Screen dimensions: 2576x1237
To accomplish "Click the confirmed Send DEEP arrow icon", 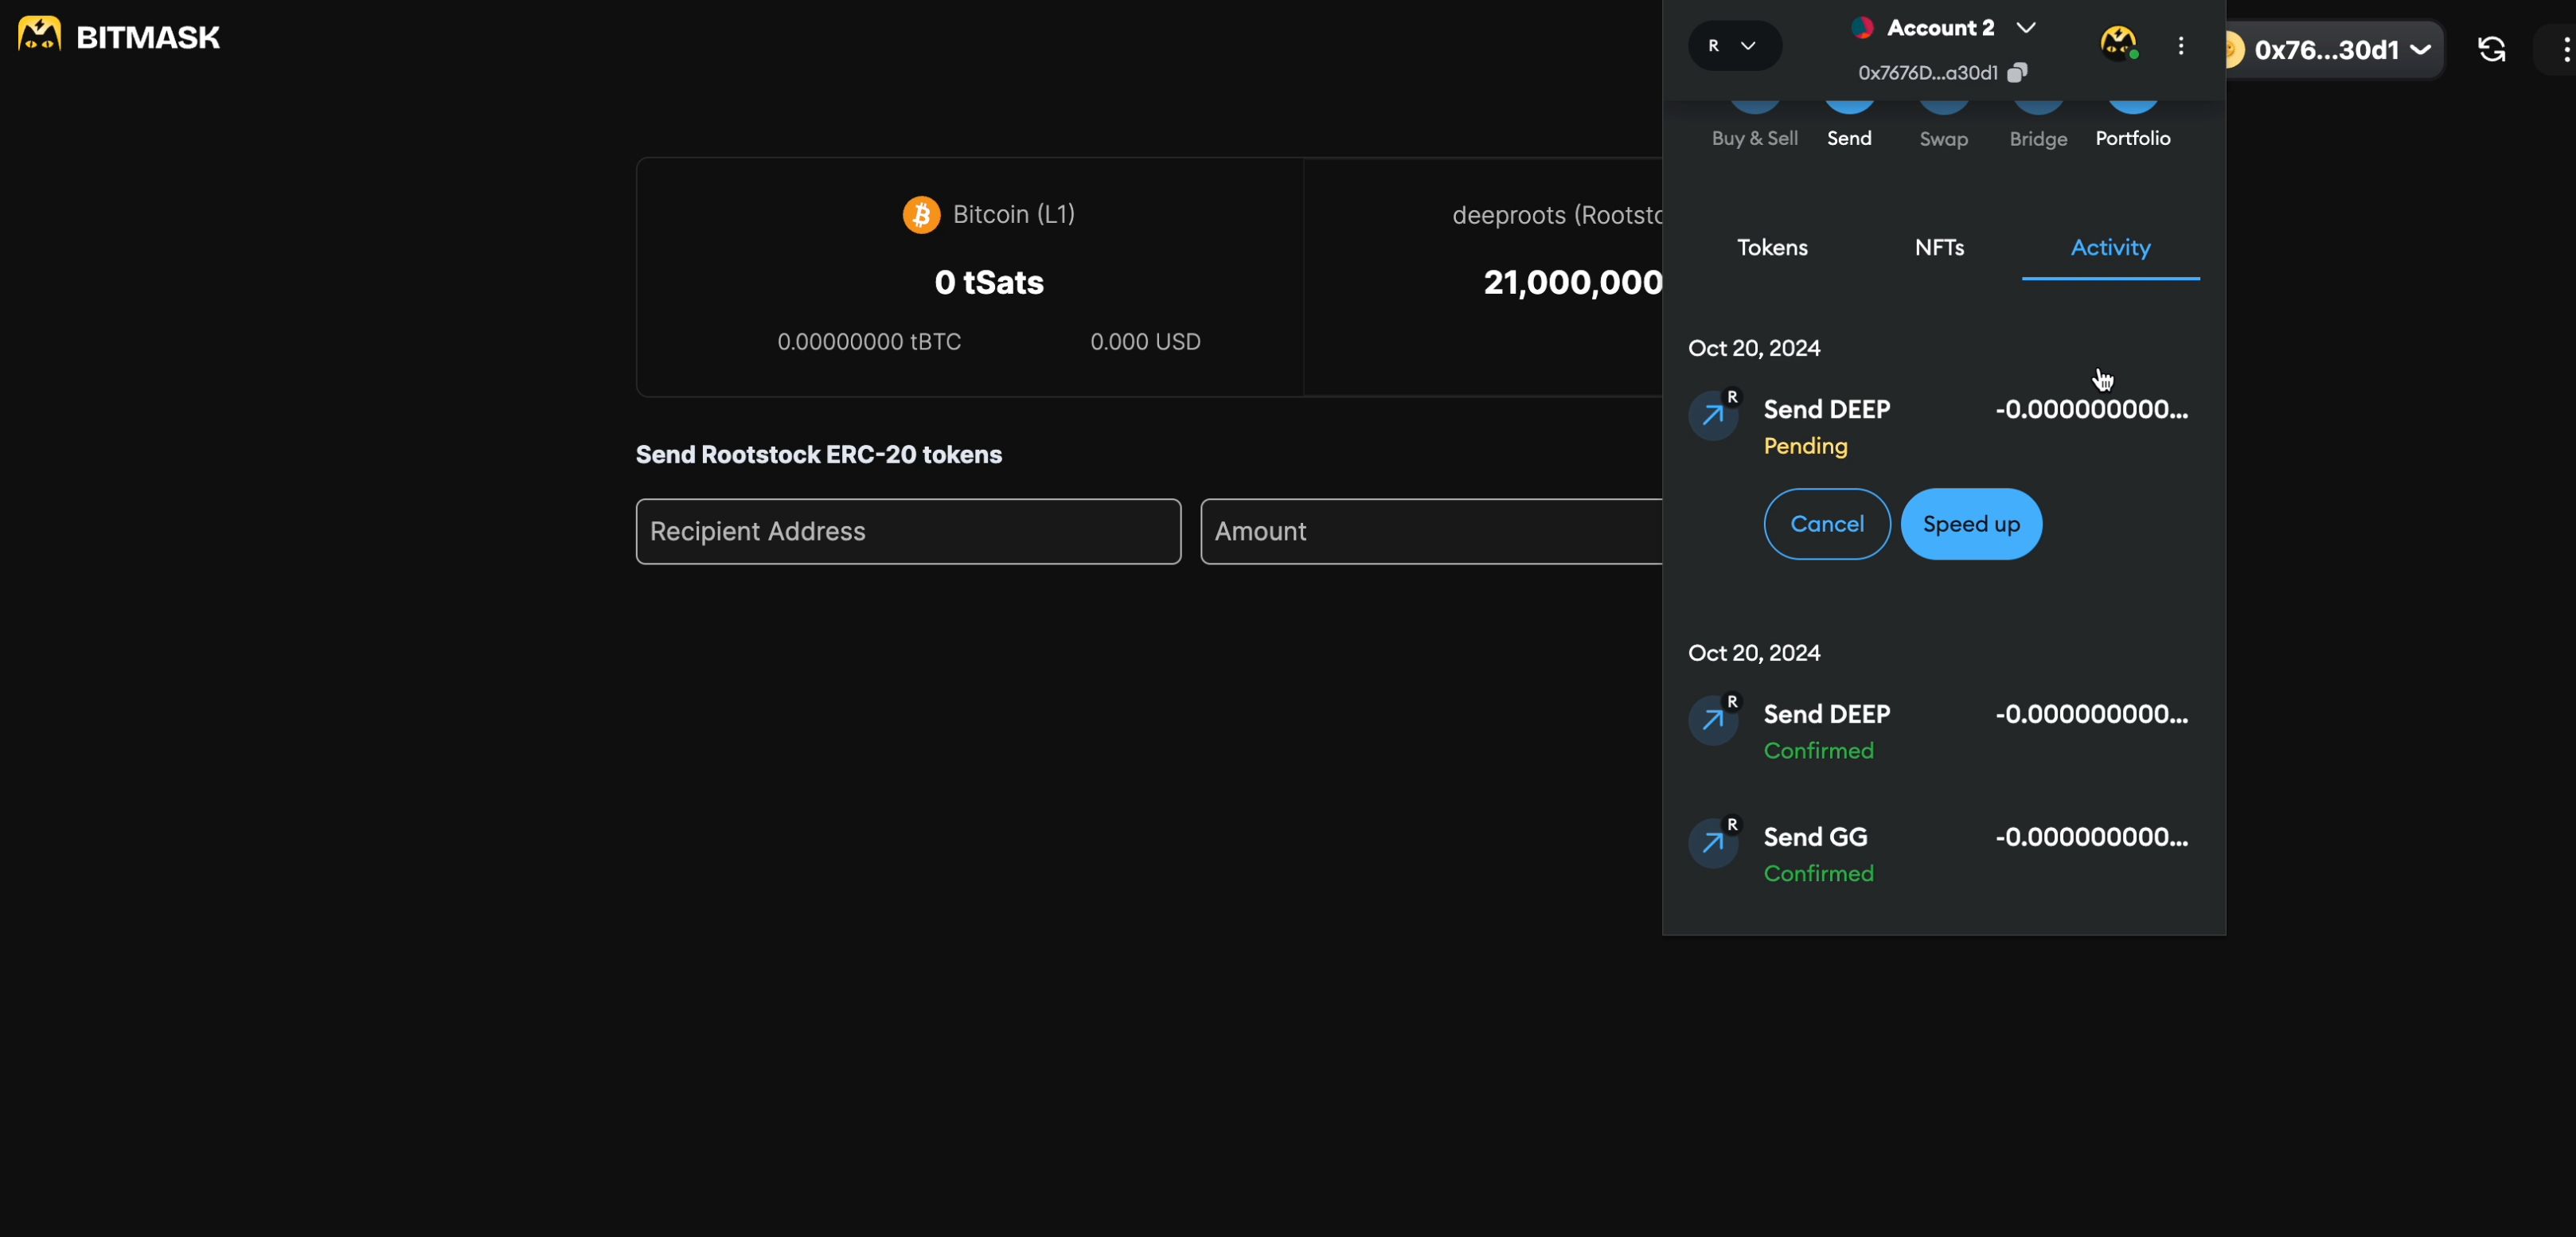I will (1713, 720).
